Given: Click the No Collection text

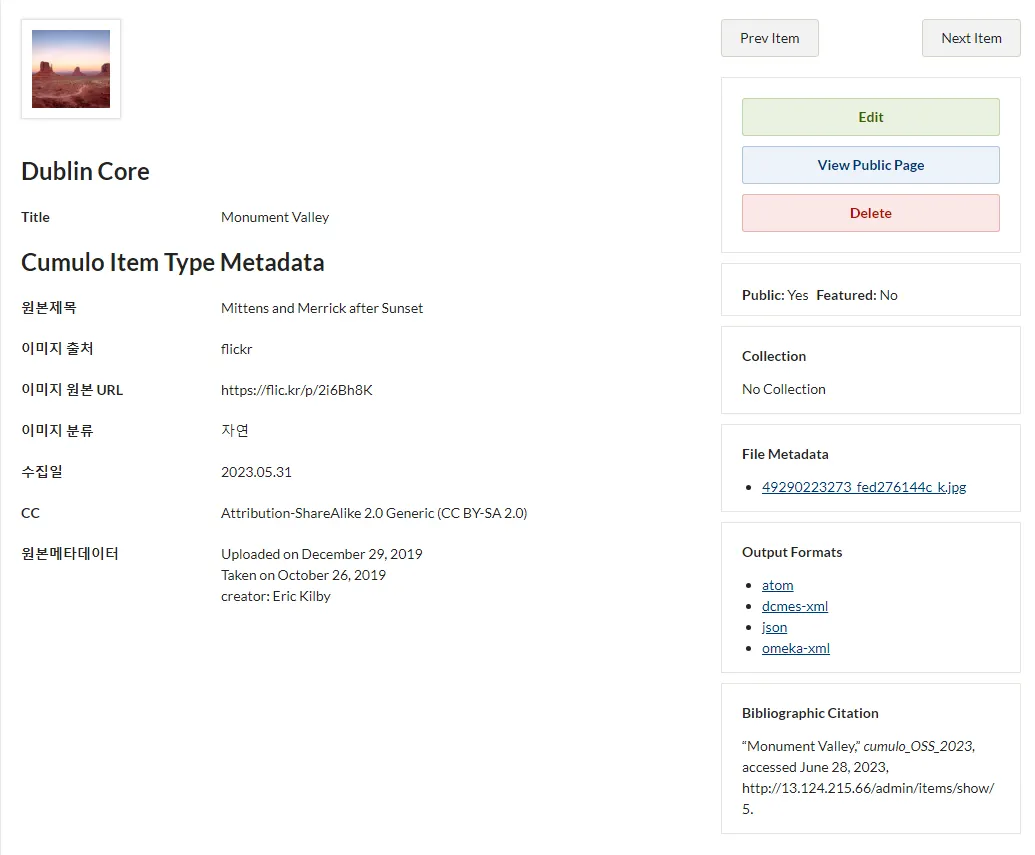Looking at the screenshot, I should point(783,389).
